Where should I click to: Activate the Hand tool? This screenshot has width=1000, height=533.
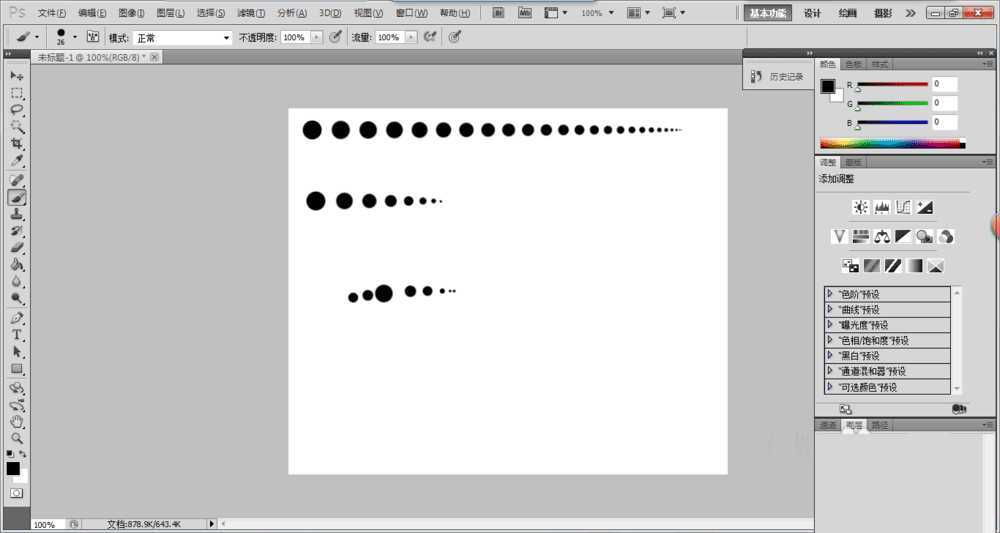coord(17,421)
